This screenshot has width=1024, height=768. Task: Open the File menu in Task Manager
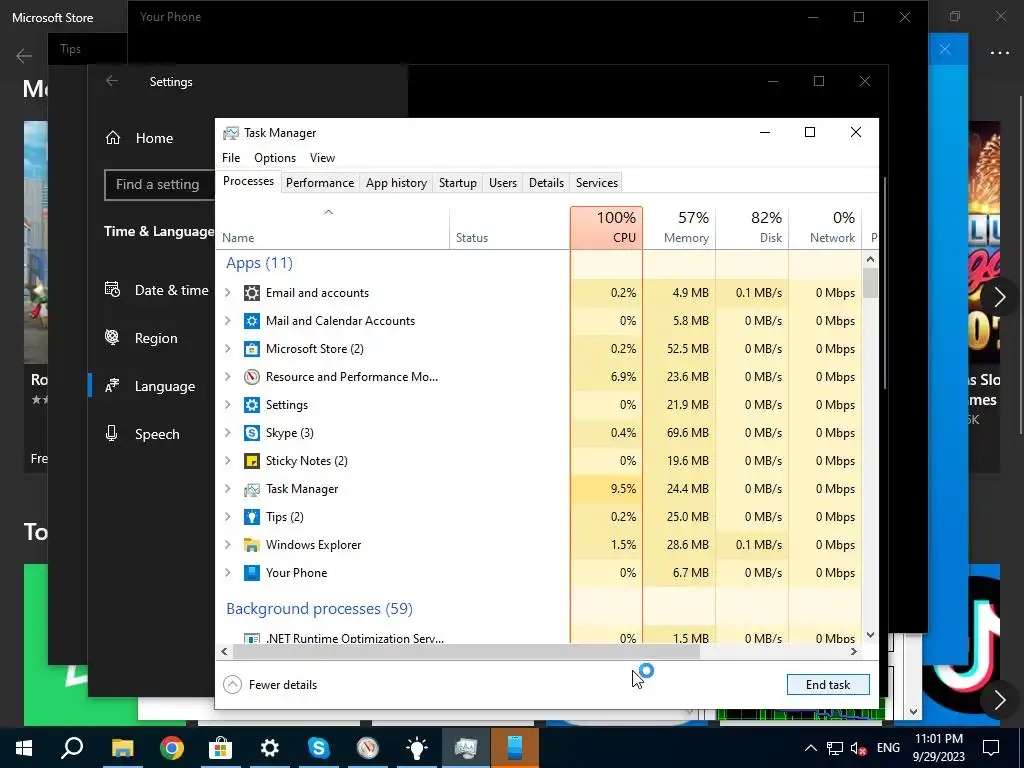coord(231,158)
